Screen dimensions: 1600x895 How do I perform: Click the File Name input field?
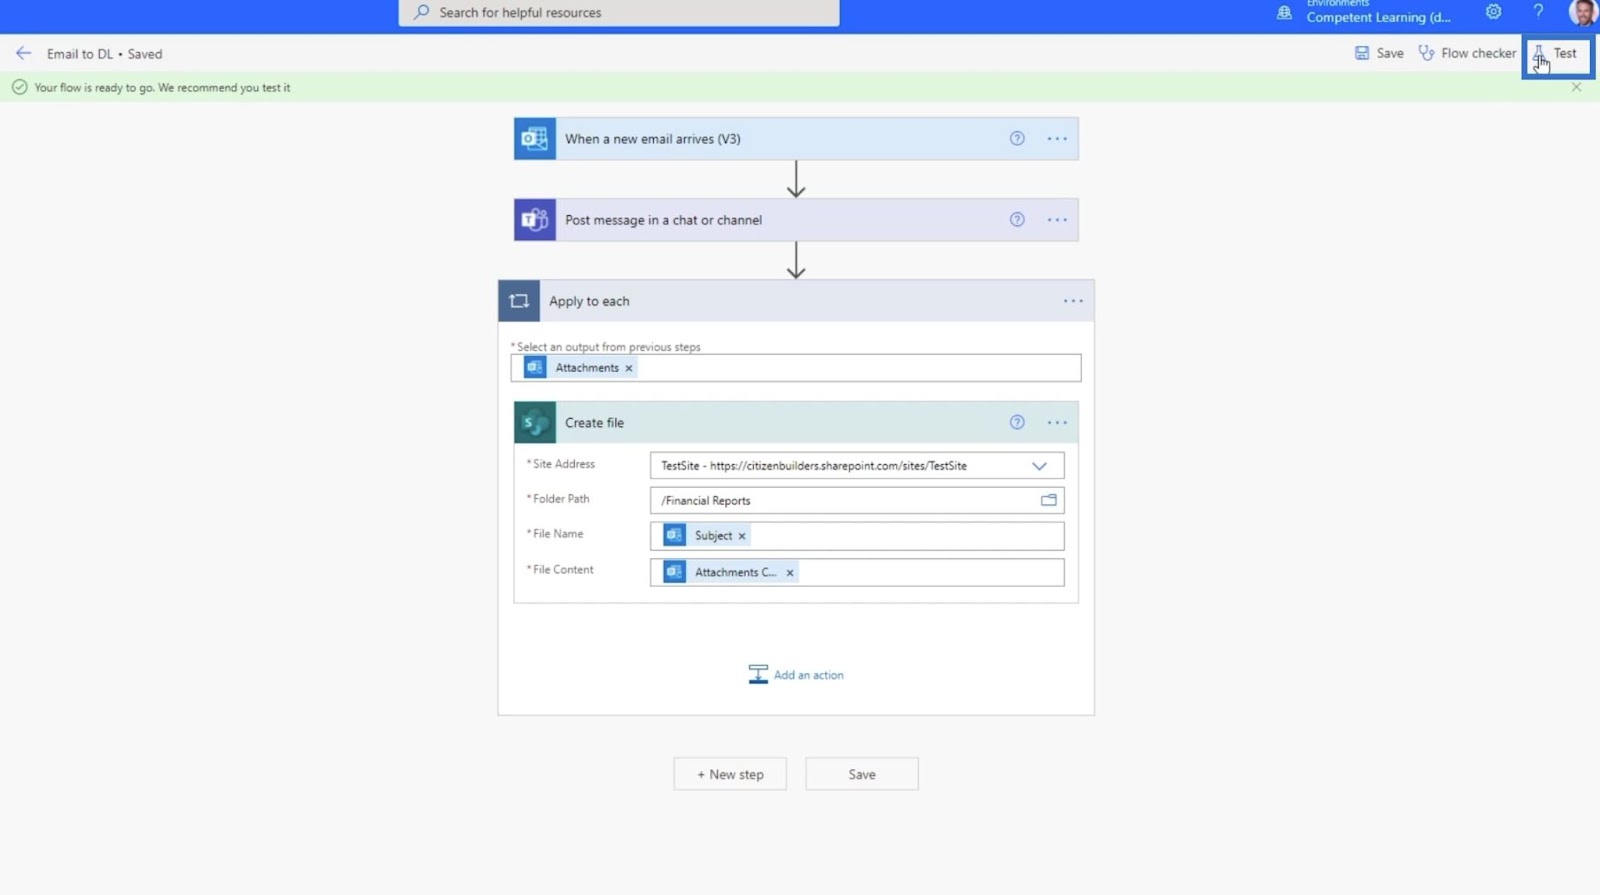[857, 536]
